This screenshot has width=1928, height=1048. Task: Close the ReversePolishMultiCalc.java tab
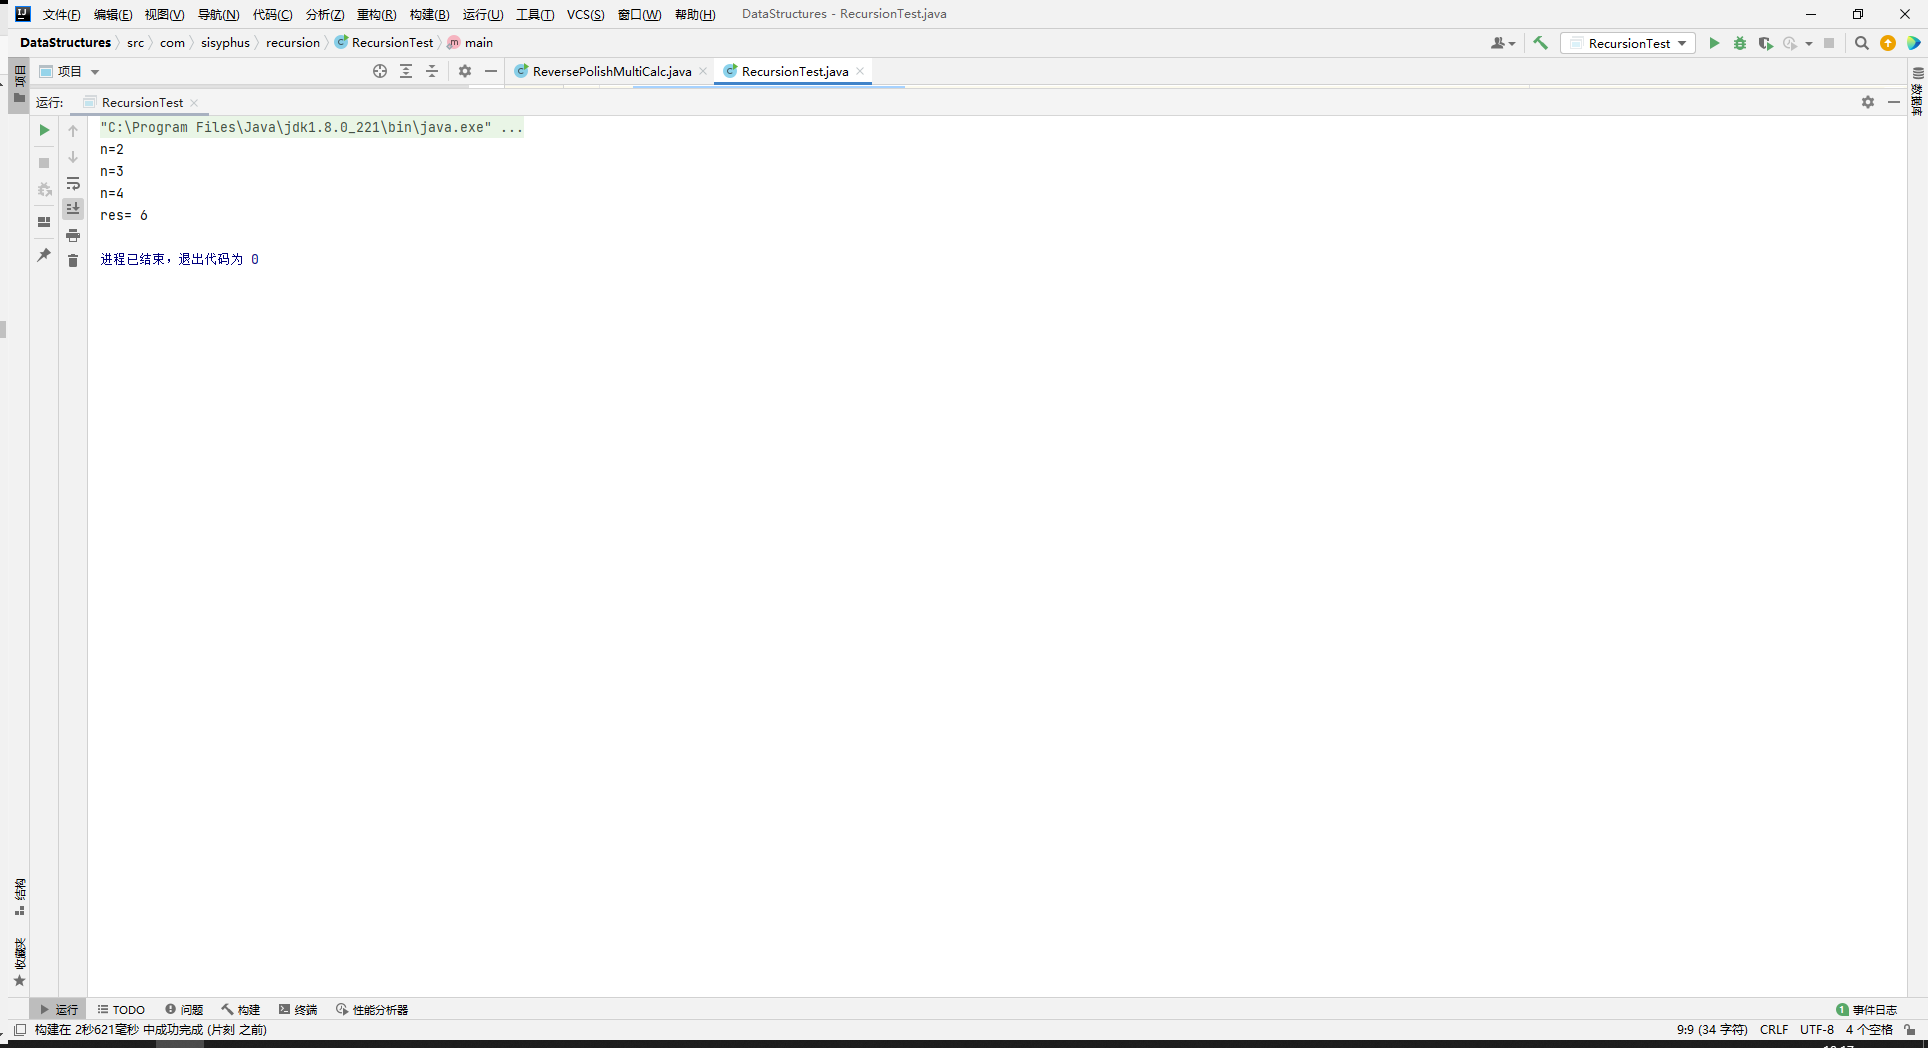click(703, 71)
